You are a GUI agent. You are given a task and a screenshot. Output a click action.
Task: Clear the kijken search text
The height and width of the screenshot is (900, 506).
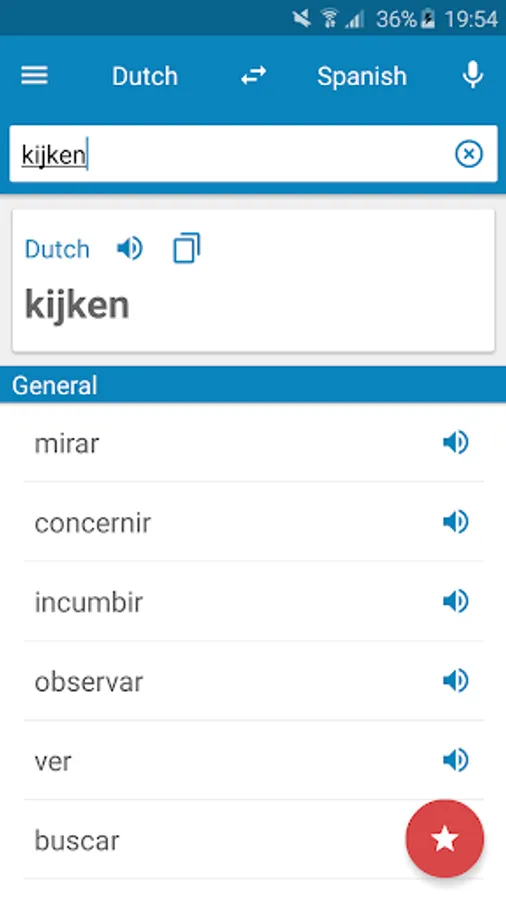(x=469, y=154)
